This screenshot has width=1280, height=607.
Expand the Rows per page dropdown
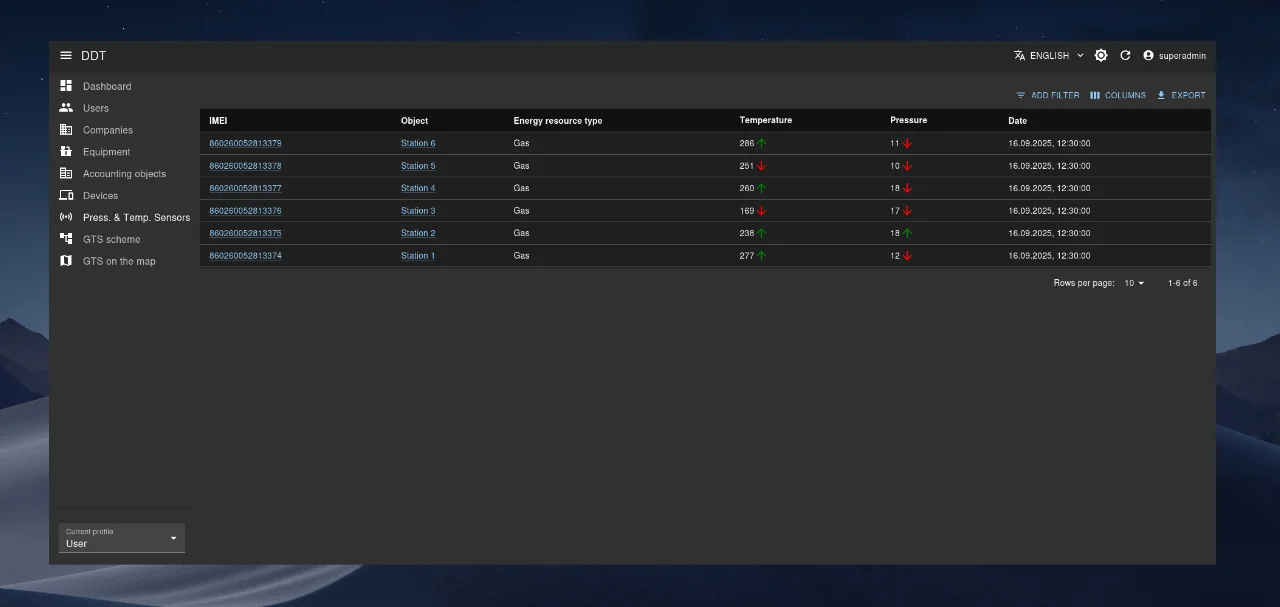1134,283
